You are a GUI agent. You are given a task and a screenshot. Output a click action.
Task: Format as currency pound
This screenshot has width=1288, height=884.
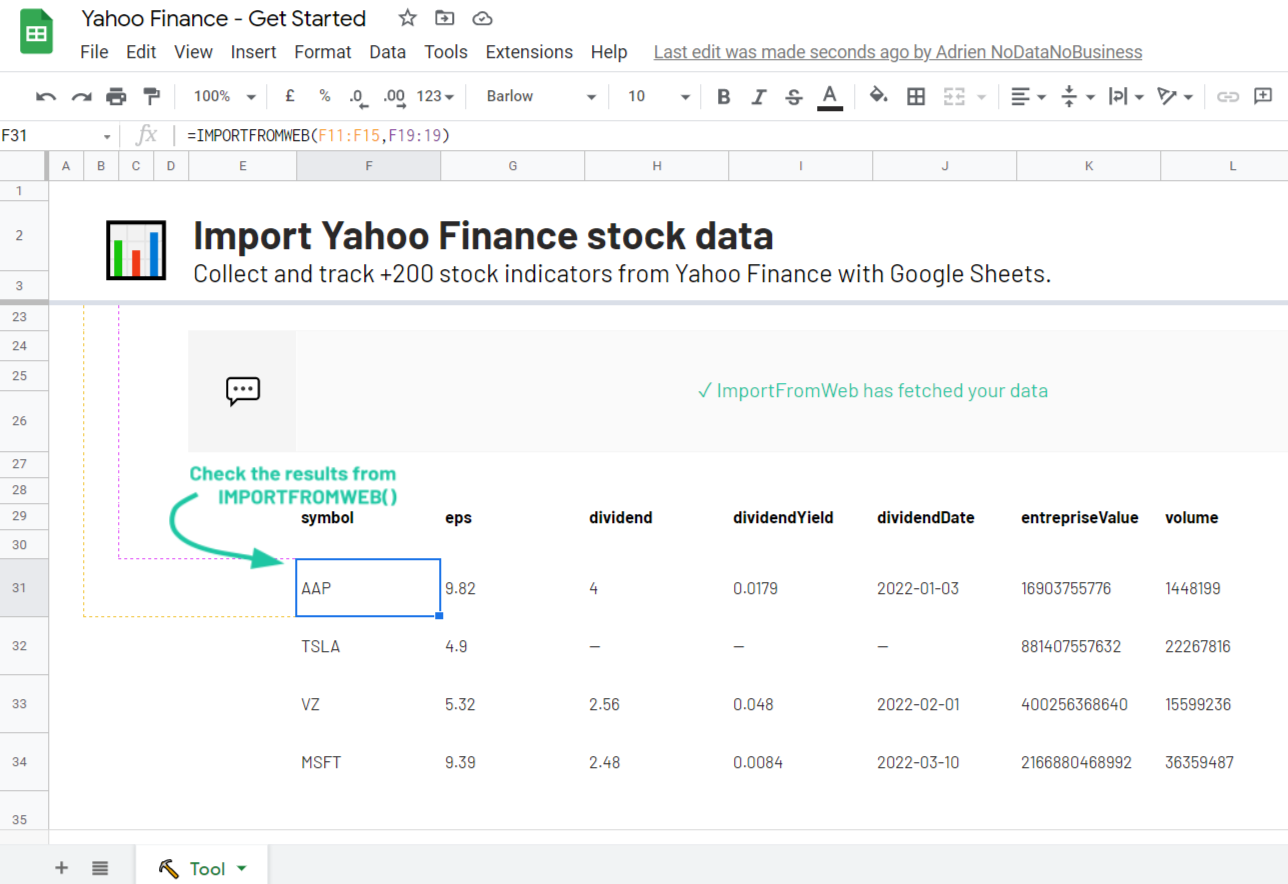pyautogui.click(x=290, y=96)
